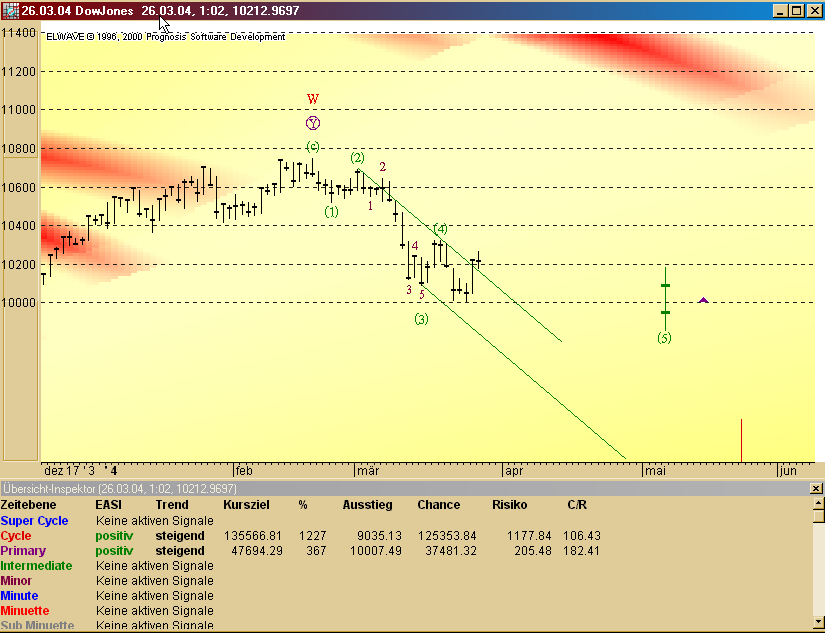The width and height of the screenshot is (825, 633).
Task: Close the Übersicht-Inspektor panel
Action: pyautogui.click(x=816, y=489)
